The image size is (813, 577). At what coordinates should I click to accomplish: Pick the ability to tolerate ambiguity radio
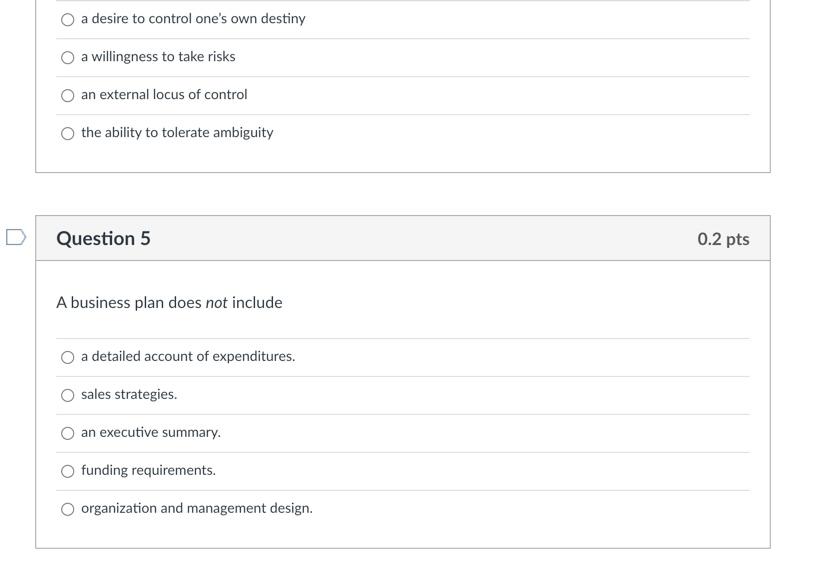pos(68,133)
